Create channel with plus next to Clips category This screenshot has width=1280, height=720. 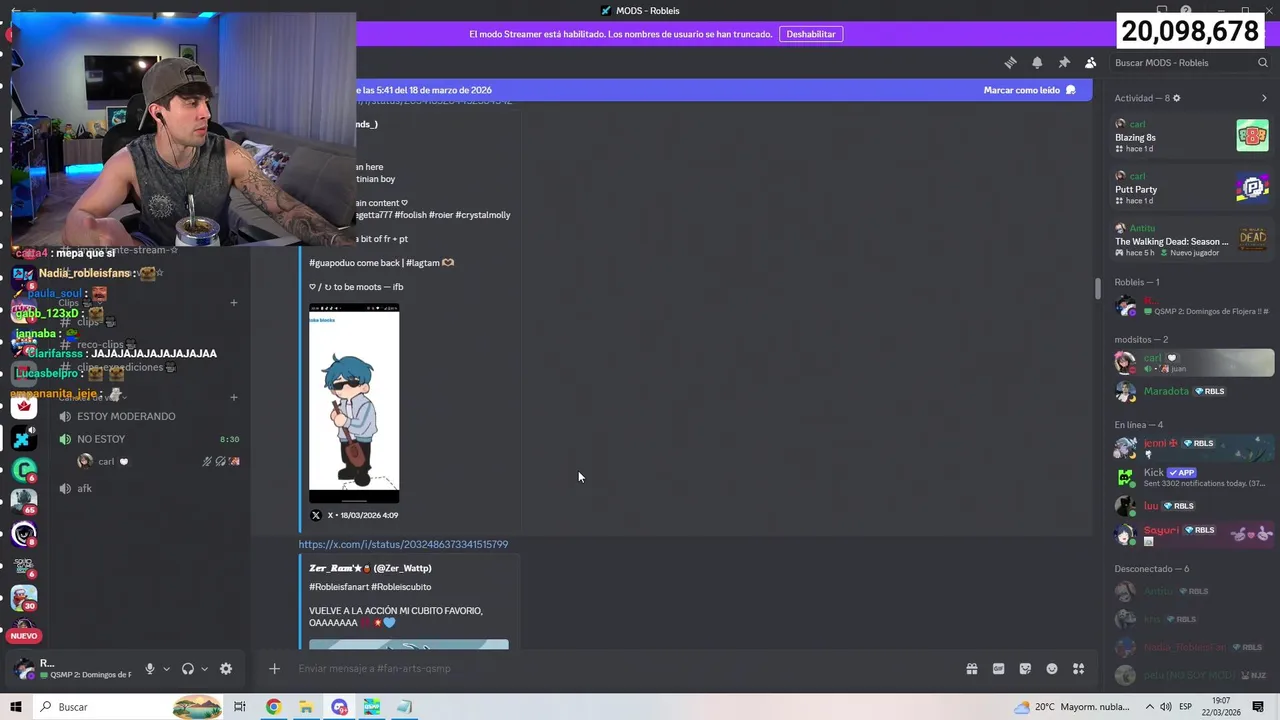234,303
